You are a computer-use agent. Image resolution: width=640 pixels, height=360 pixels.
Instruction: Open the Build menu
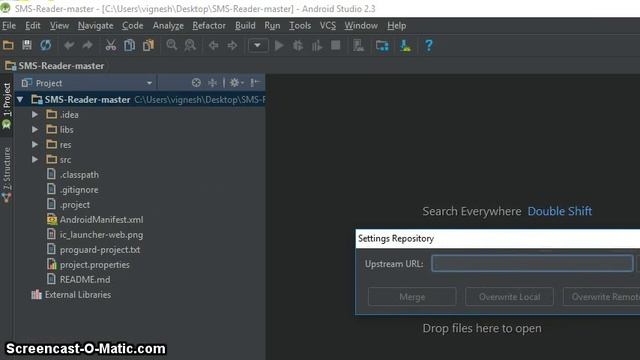(x=245, y=26)
